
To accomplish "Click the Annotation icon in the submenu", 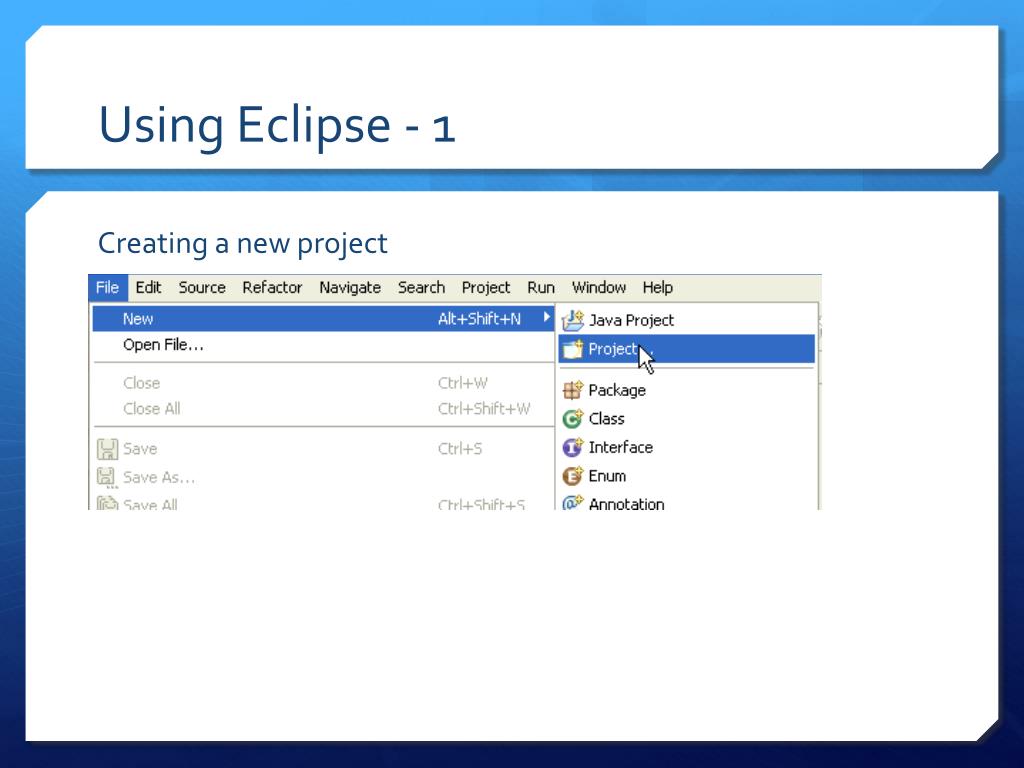I will 572,503.
